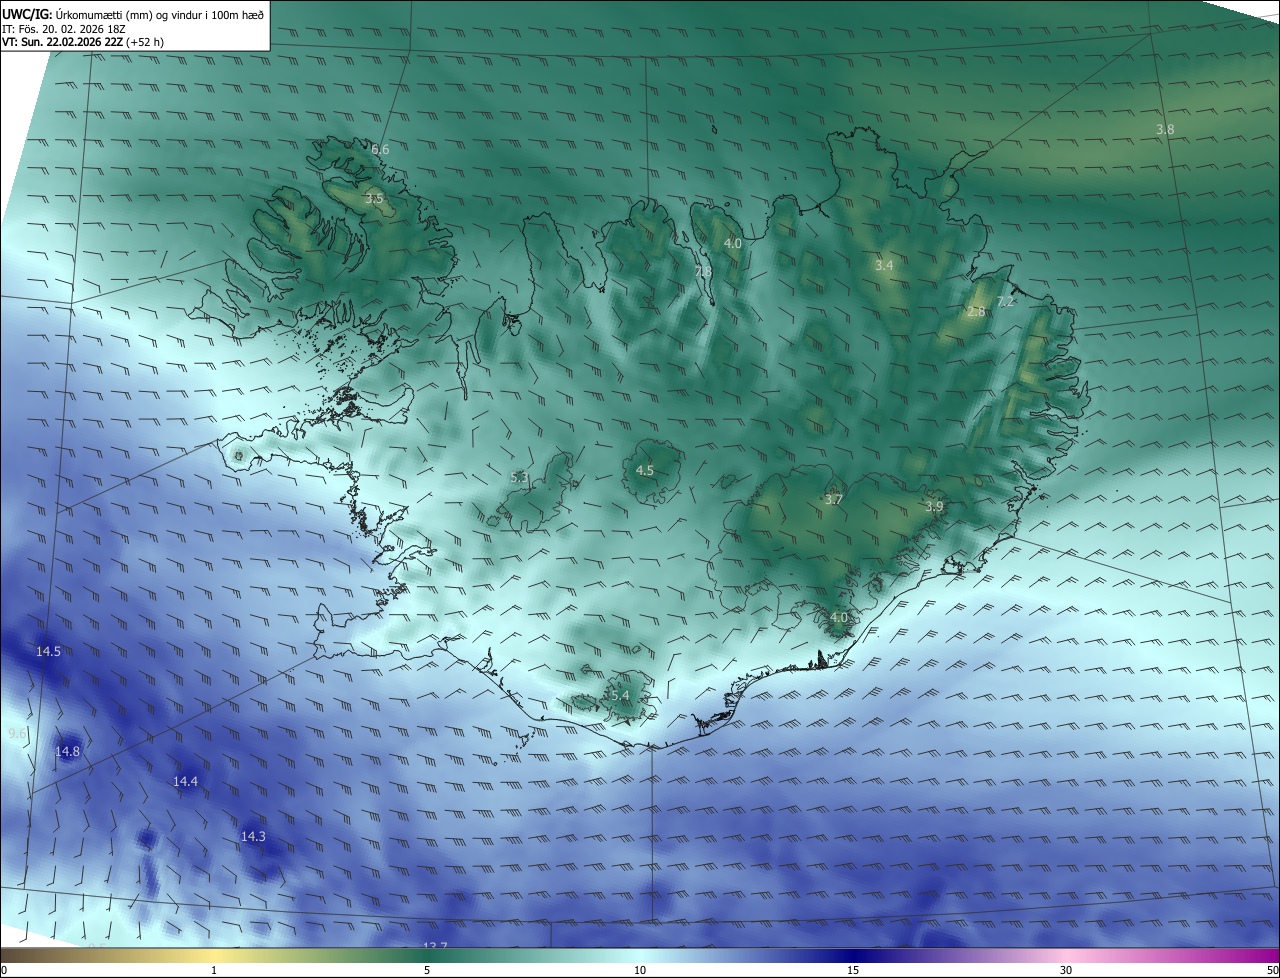Click the 50 tick on the color scale
Viewport: 1280px width, 978px height.
pyautogui.click(x=1273, y=970)
